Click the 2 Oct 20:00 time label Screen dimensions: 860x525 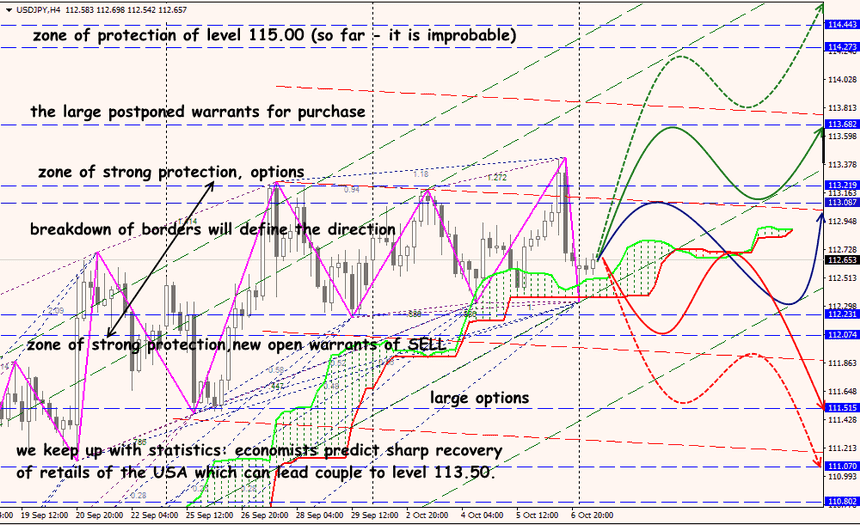427,516
